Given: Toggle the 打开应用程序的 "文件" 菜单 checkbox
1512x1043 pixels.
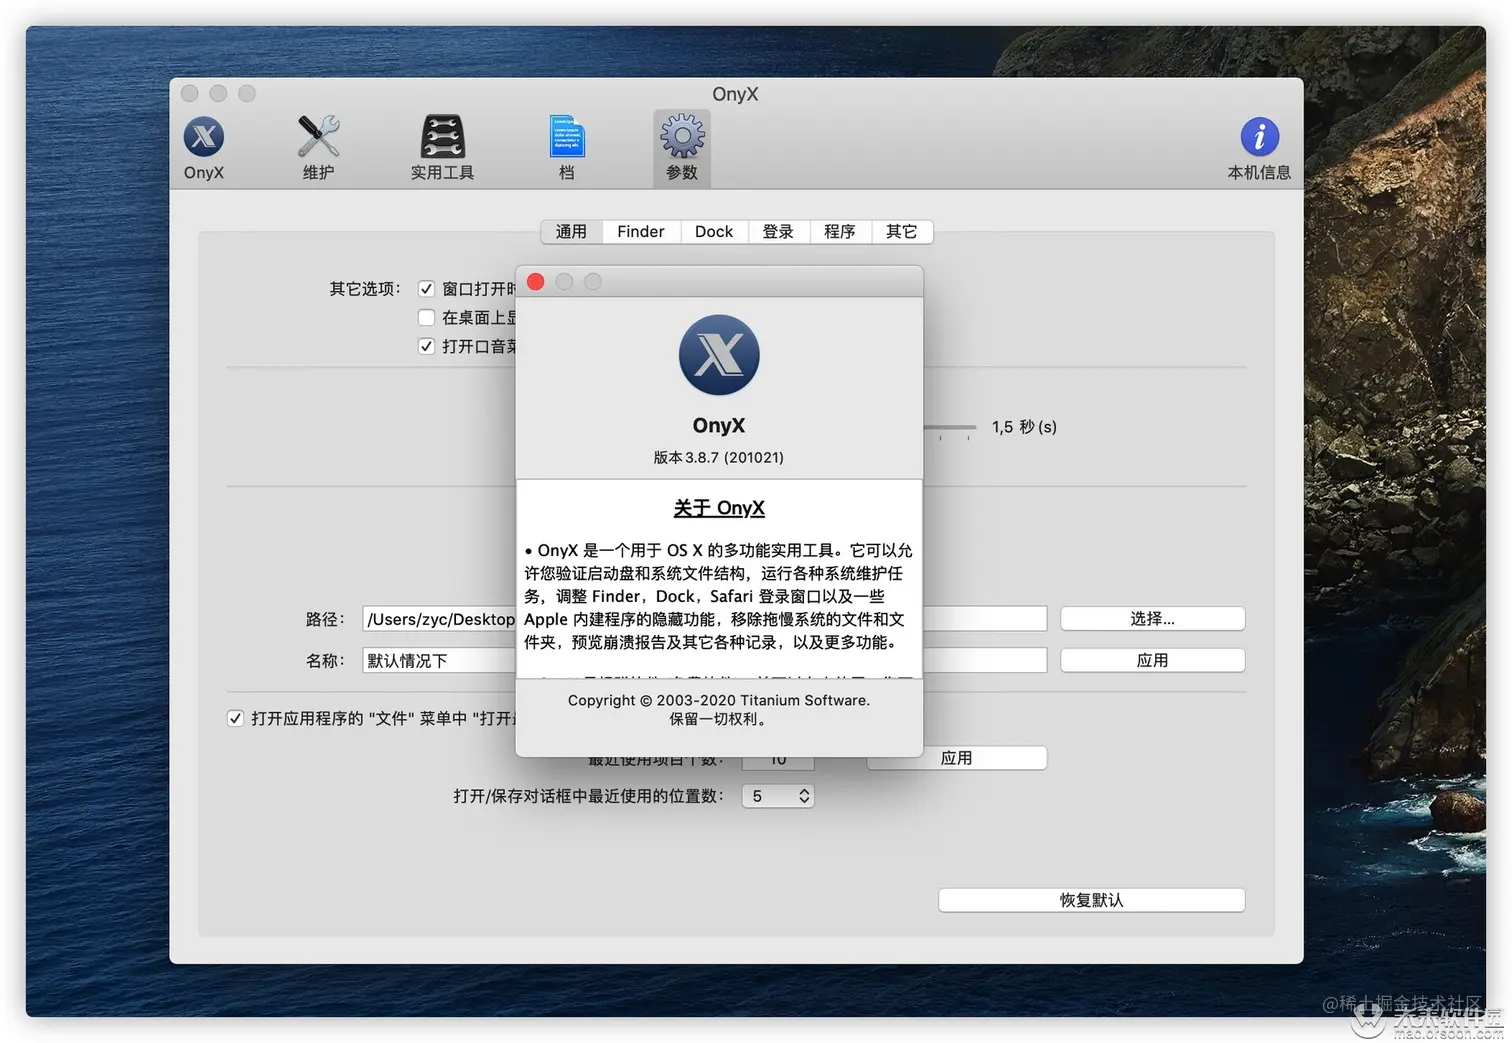Looking at the screenshot, I should [235, 719].
